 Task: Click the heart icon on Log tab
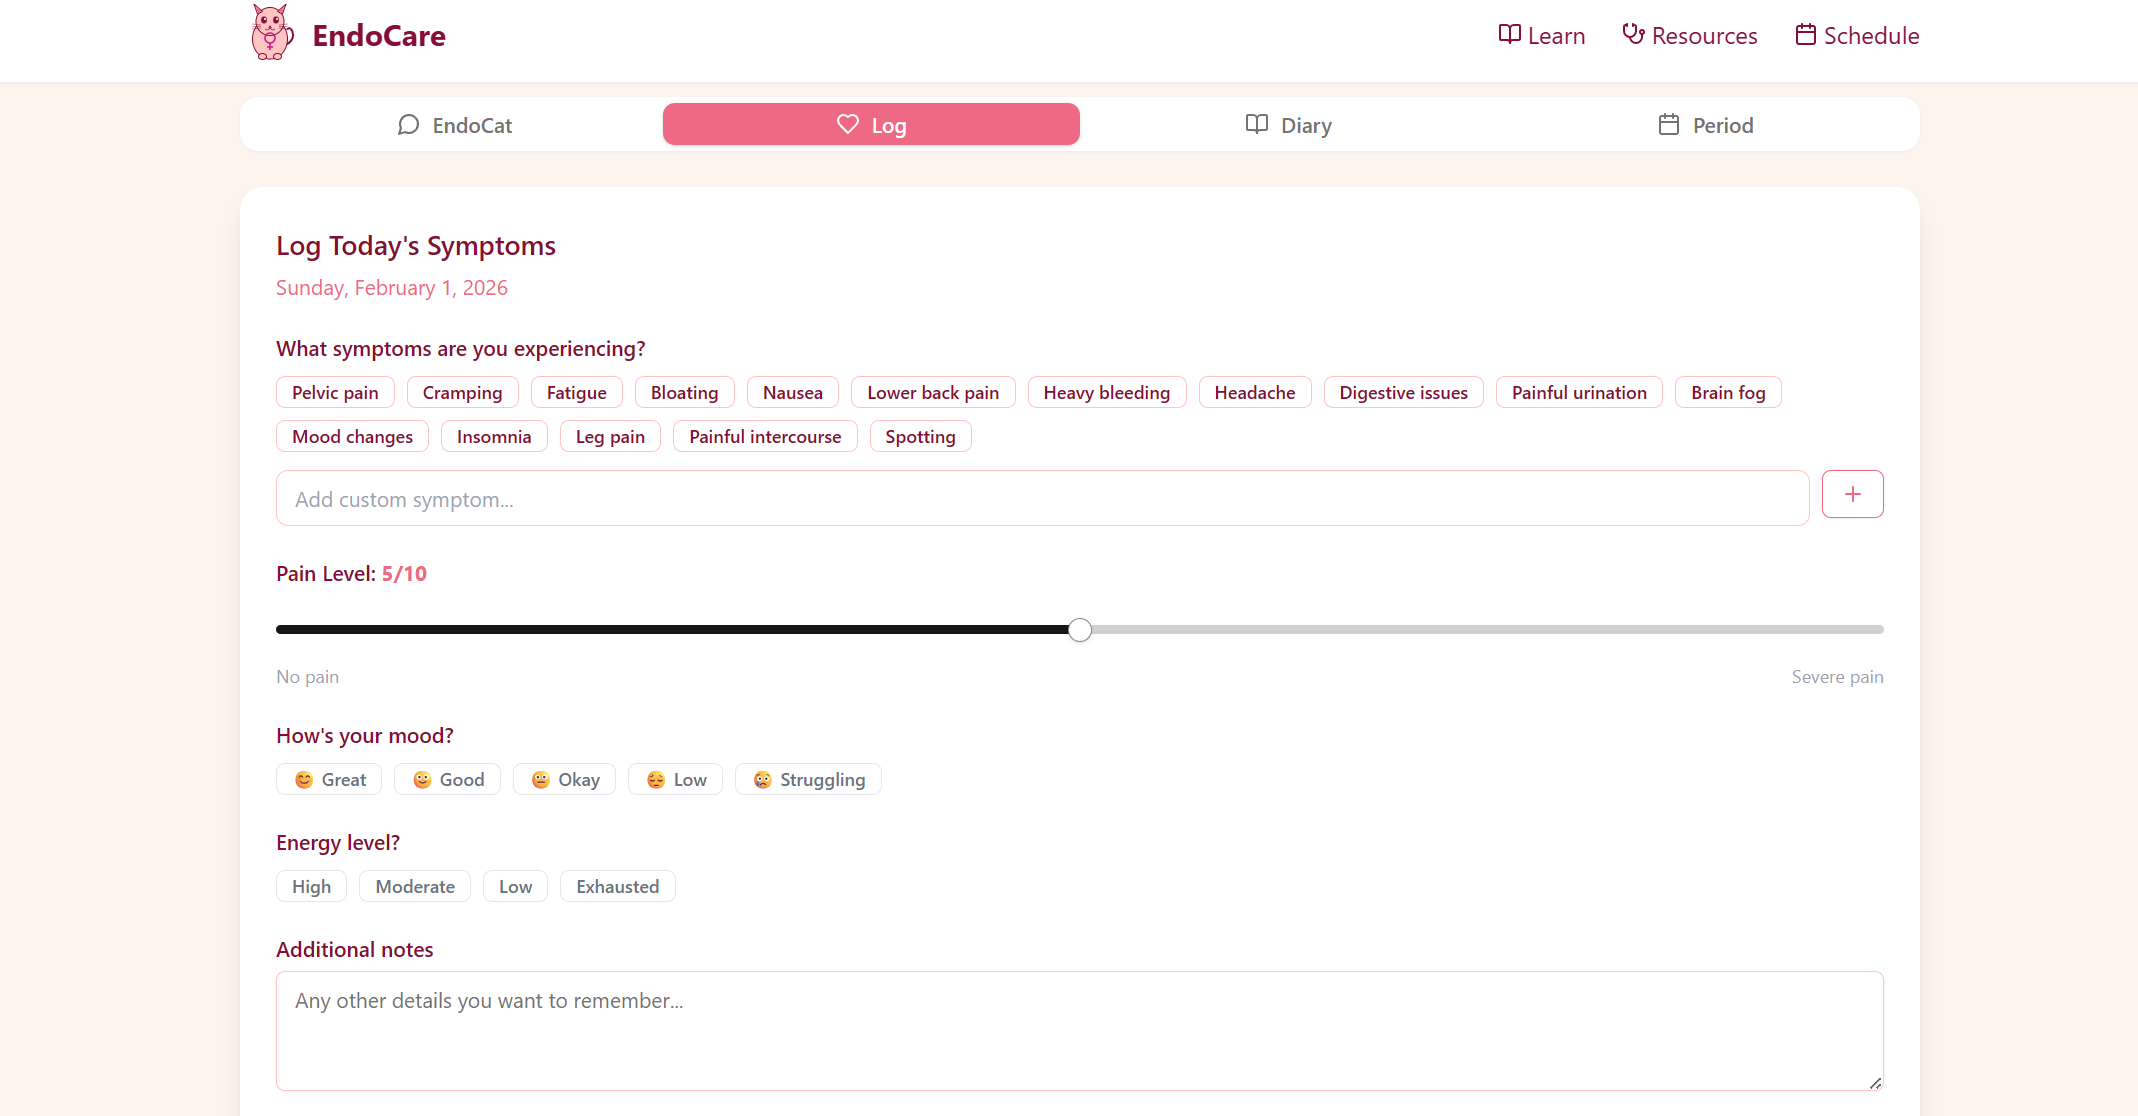[847, 125]
